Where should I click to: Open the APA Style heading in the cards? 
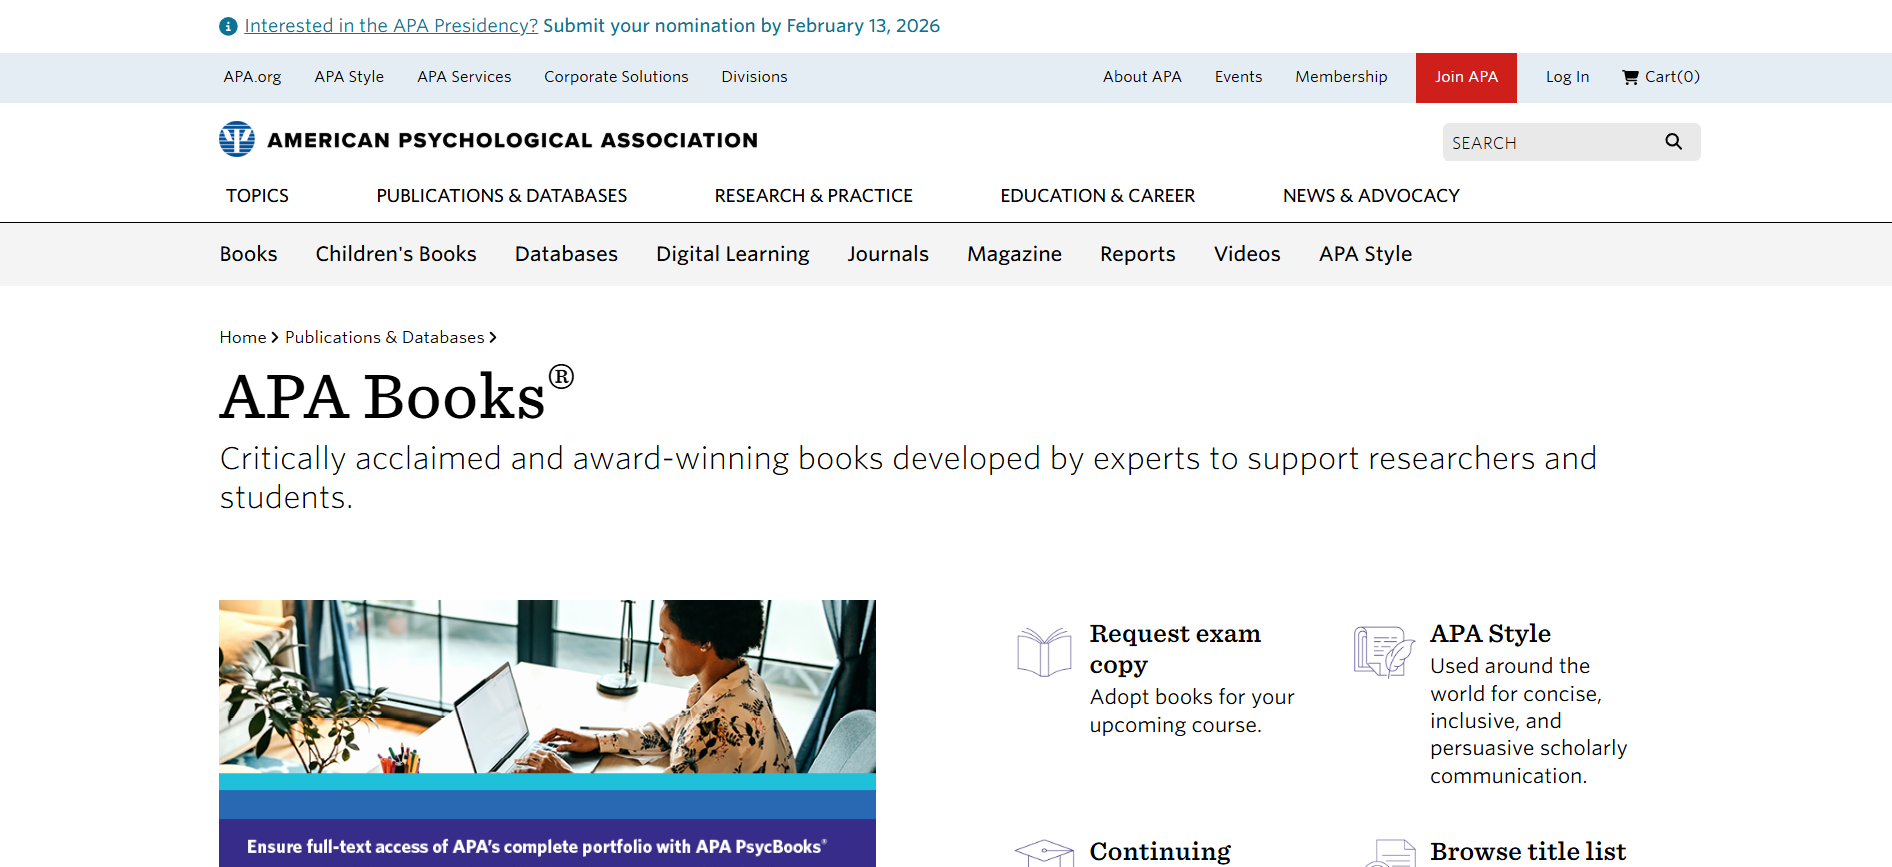[x=1490, y=634]
